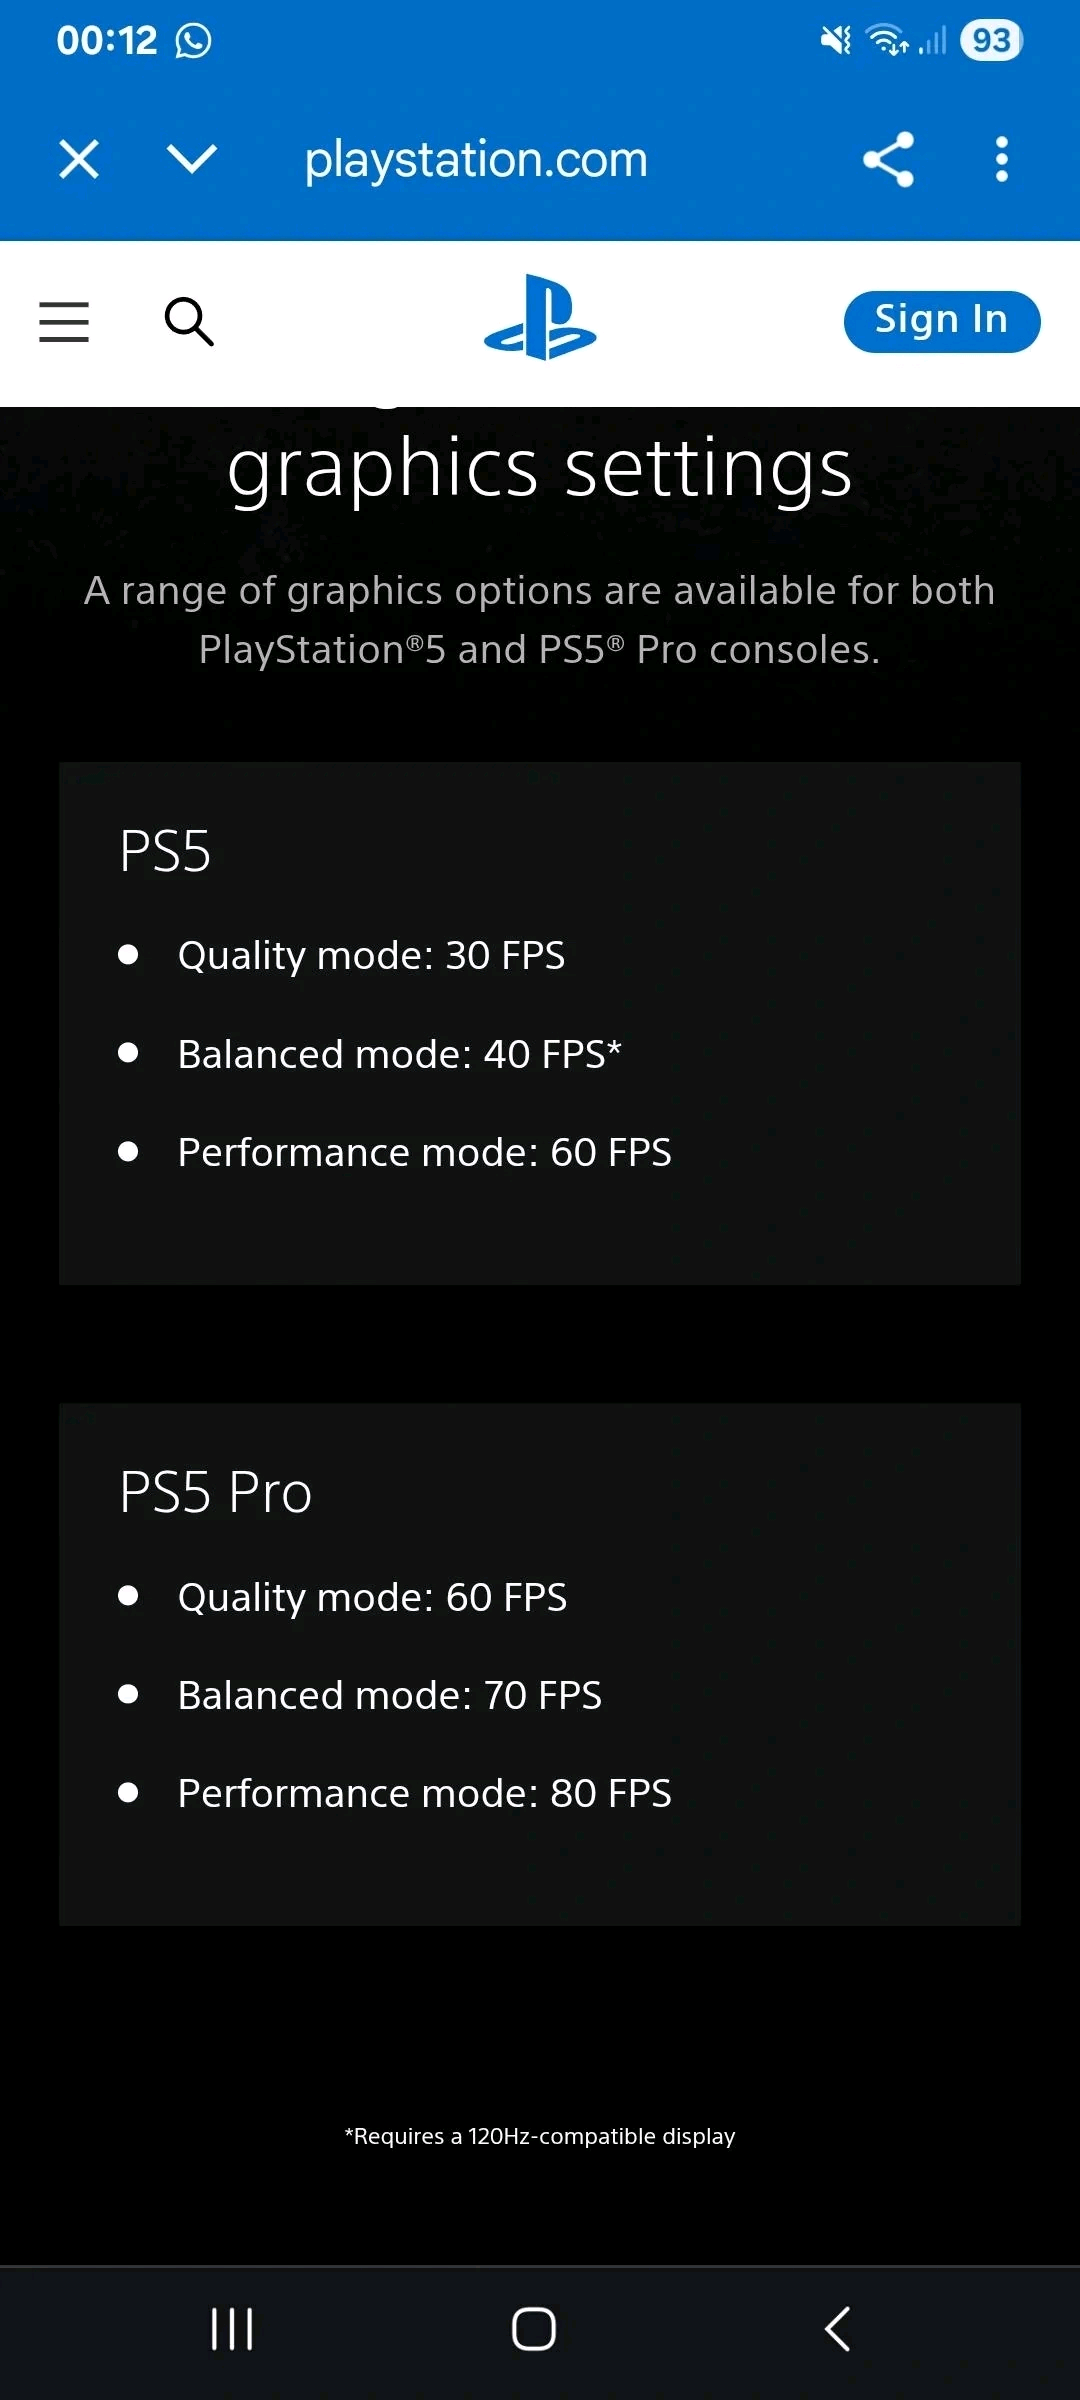
Task: Select the PS5 Pro card heading
Action: tap(216, 1493)
